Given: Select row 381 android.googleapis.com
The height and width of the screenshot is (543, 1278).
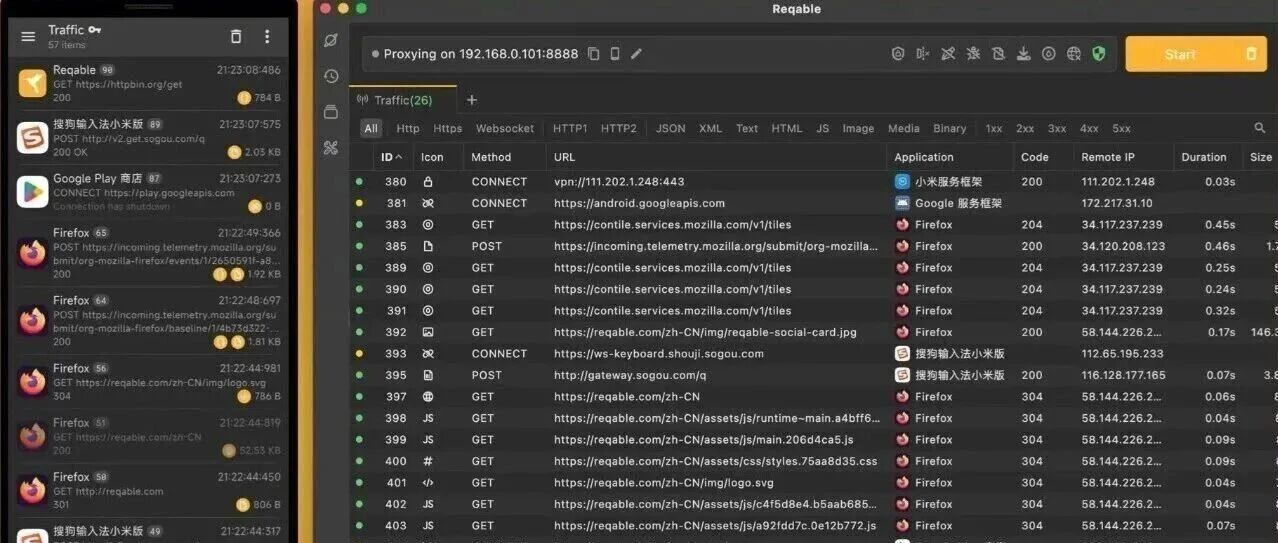Looking at the screenshot, I should point(813,203).
